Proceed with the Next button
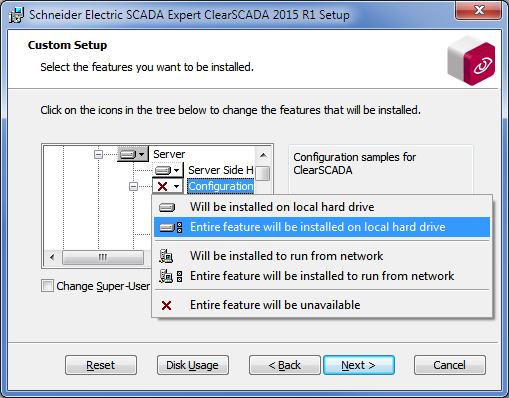The width and height of the screenshot is (509, 398). pos(359,365)
